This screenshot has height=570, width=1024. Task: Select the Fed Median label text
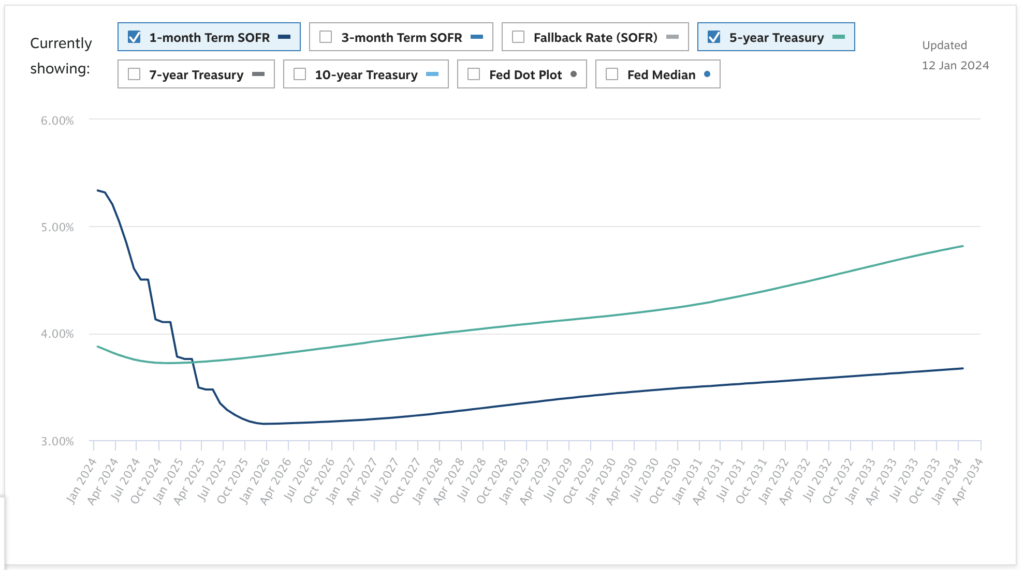662,74
